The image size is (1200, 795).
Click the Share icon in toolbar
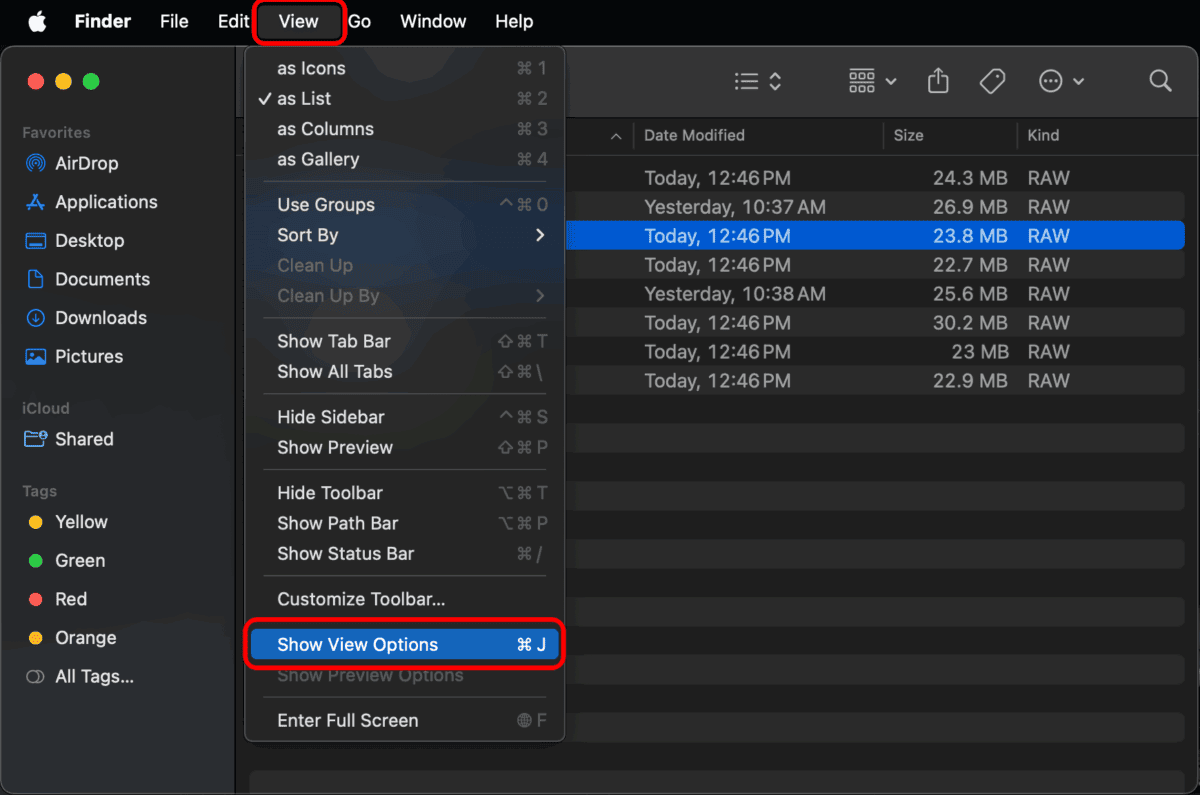pyautogui.click(x=937, y=81)
